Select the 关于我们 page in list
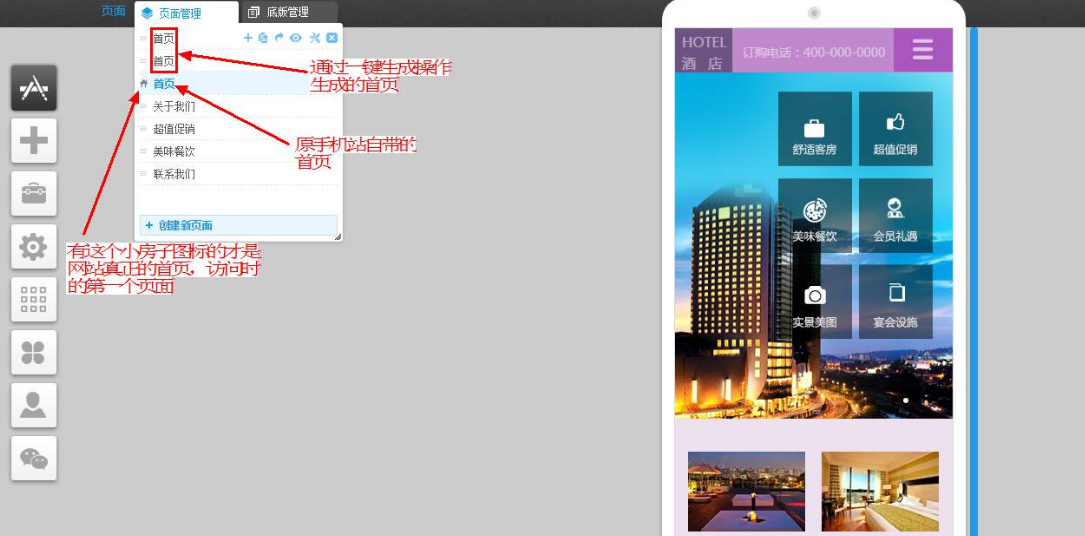Image resolution: width=1085 pixels, height=536 pixels. tap(174, 106)
